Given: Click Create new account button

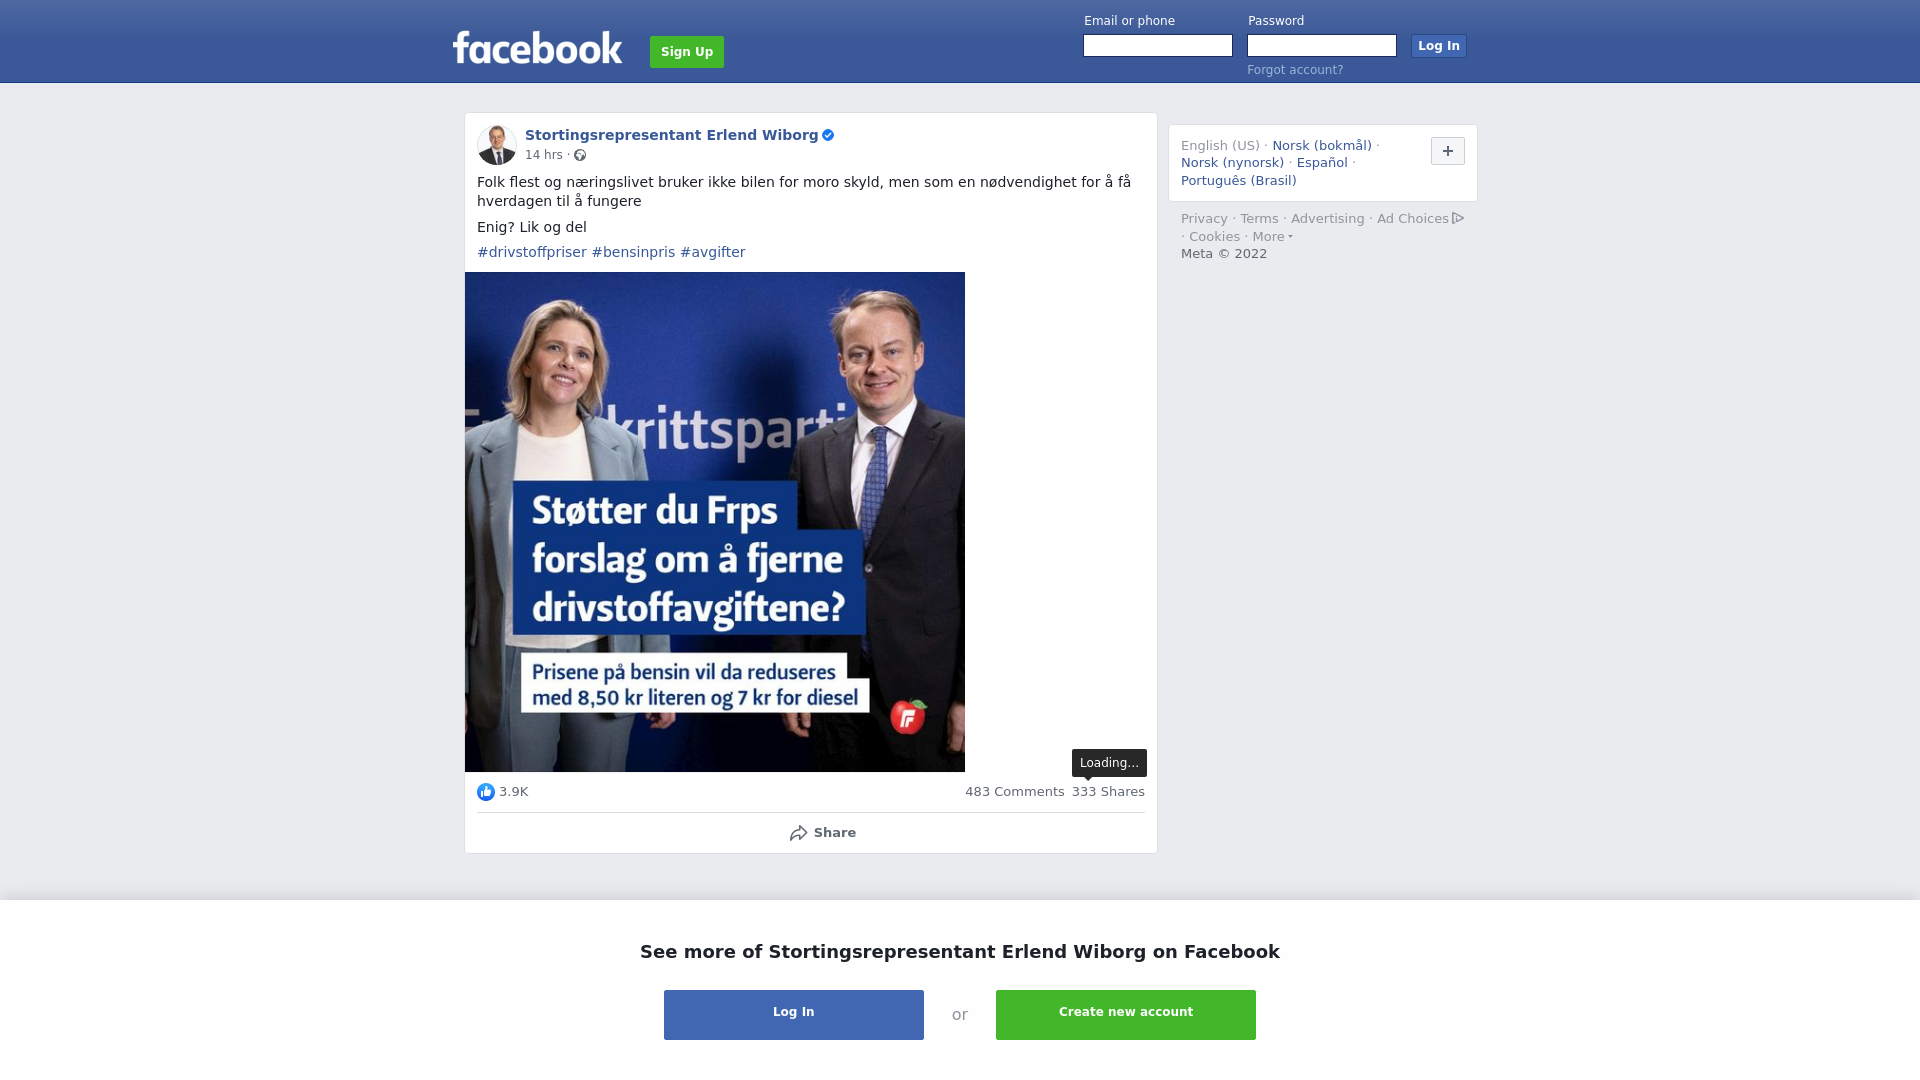Looking at the screenshot, I should click(x=1126, y=1015).
